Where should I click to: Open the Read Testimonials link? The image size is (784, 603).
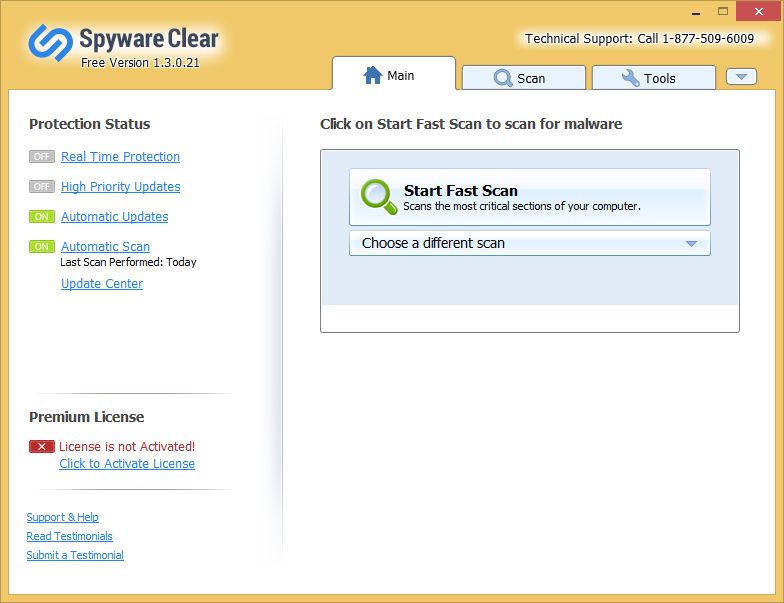click(70, 536)
